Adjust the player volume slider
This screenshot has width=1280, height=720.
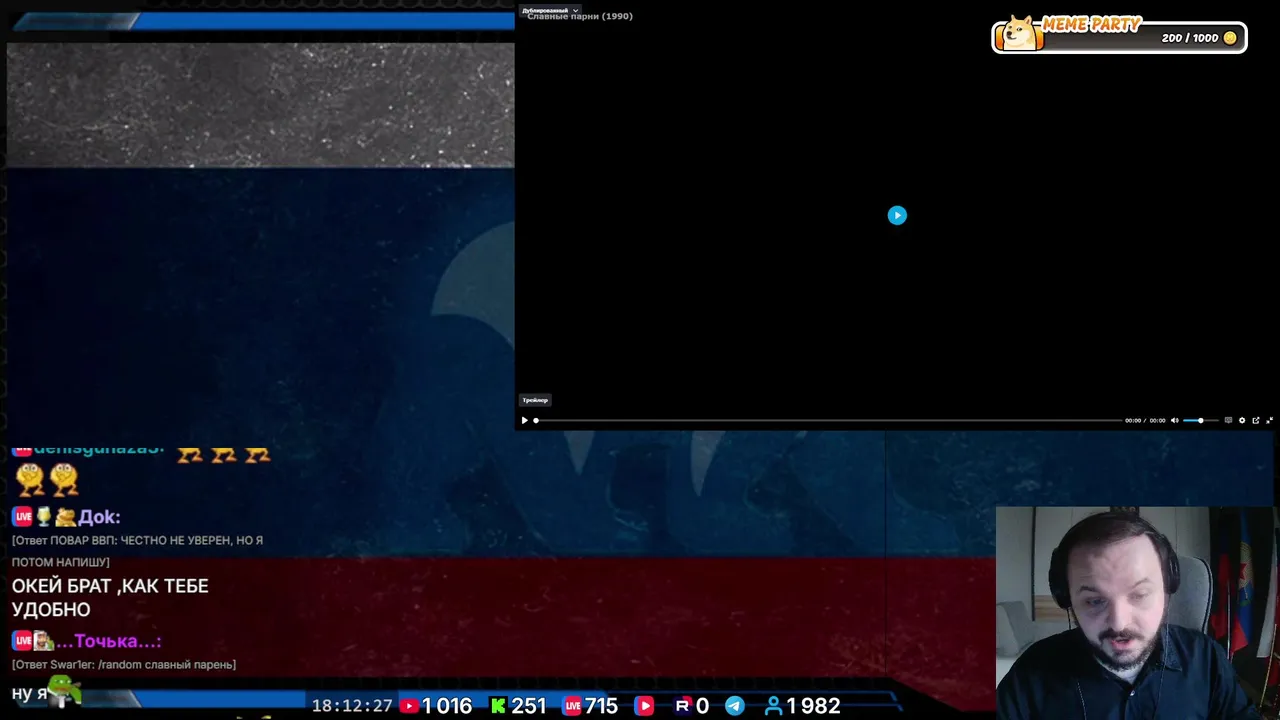pos(1200,420)
